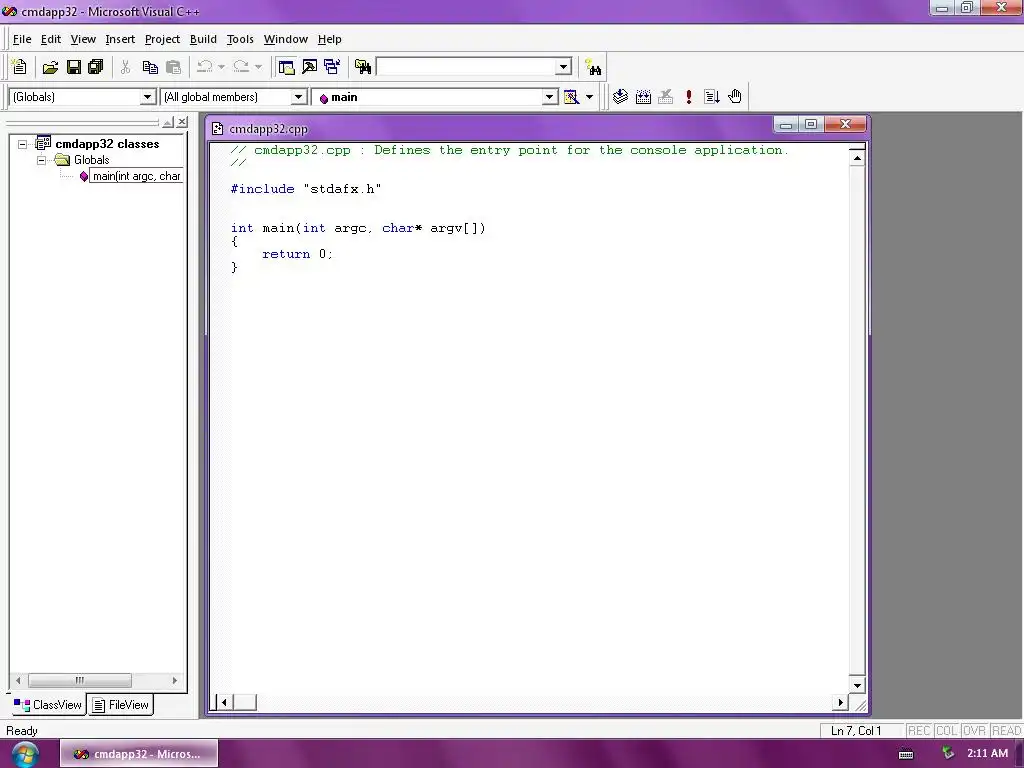Open the (Globals) class dropdown
This screenshot has height=768, width=1024.
(x=148, y=97)
